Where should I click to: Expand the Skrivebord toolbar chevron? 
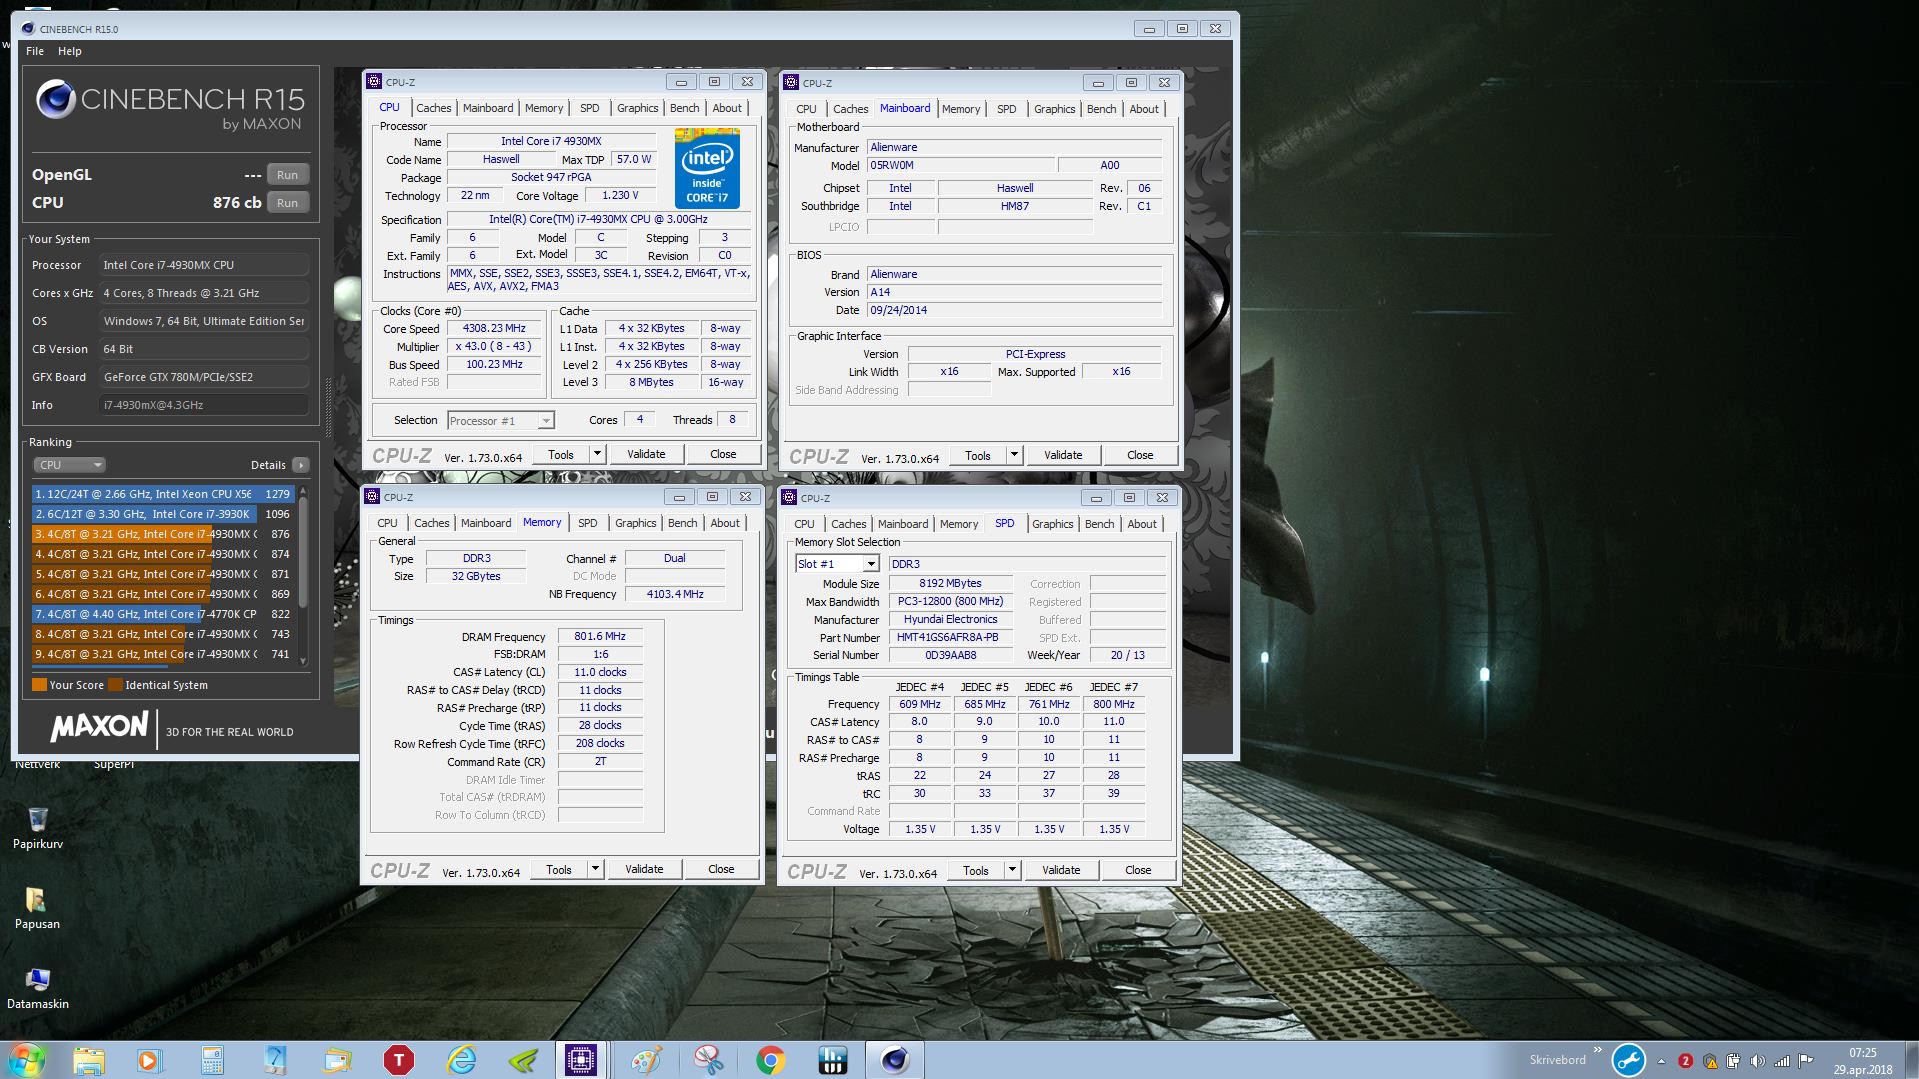click(x=1597, y=1050)
